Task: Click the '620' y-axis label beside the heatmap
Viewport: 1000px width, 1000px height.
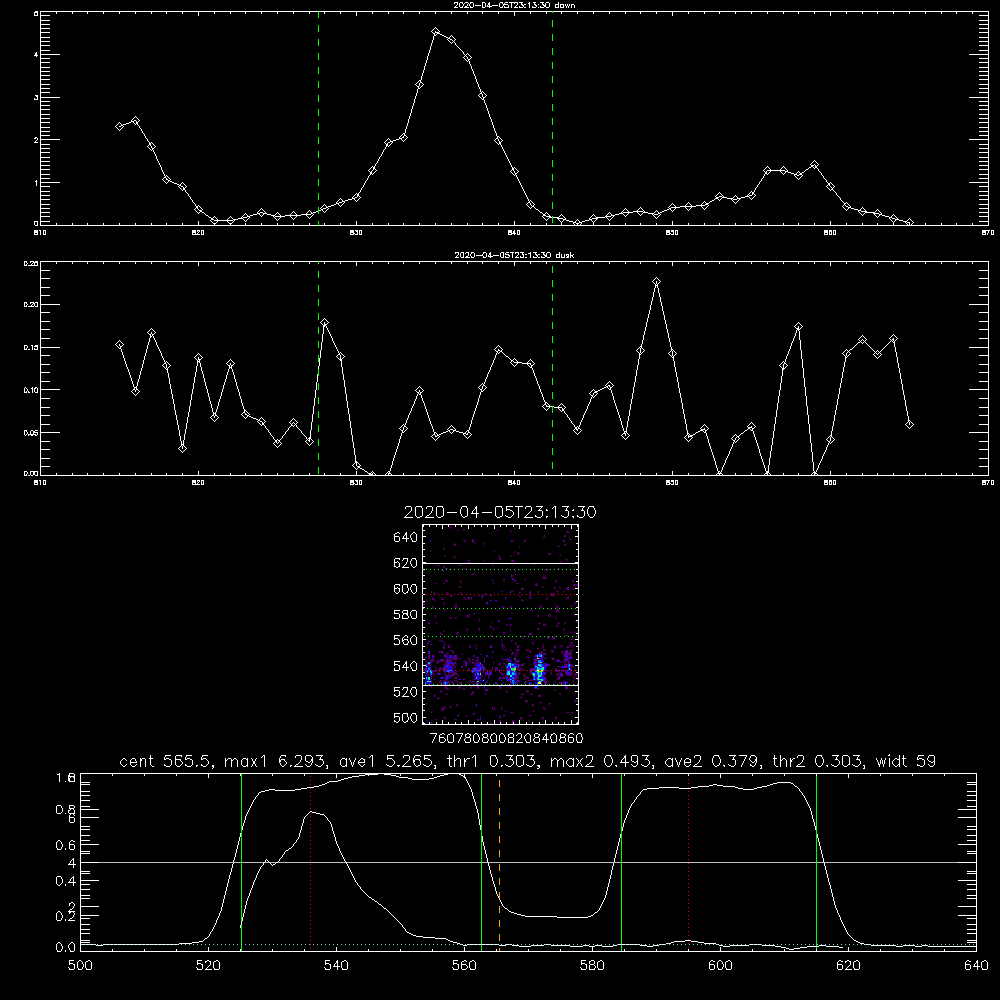Action: (x=405, y=563)
